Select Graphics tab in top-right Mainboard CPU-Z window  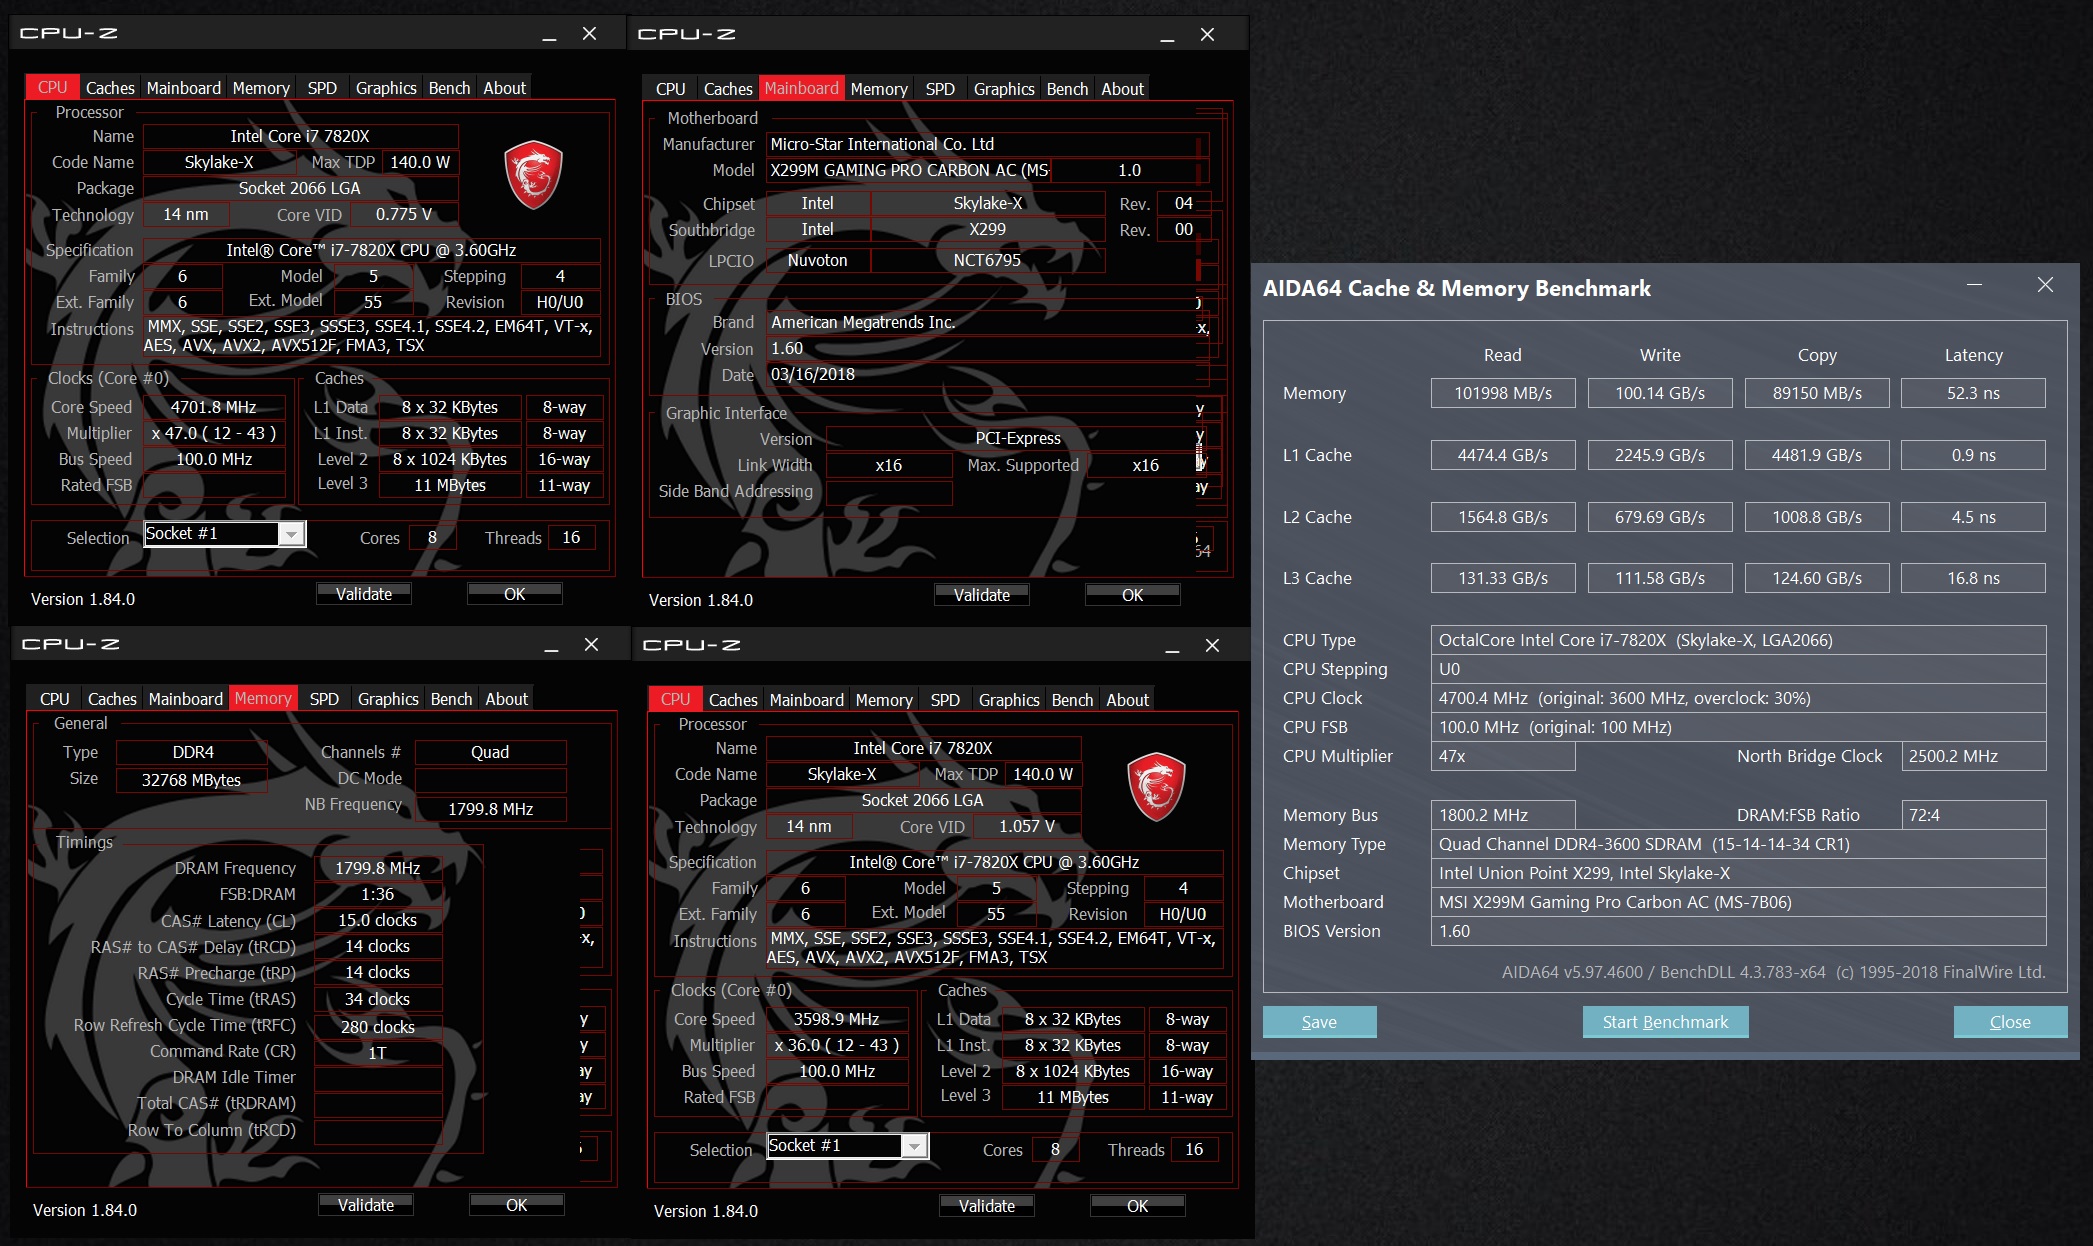(x=1004, y=89)
